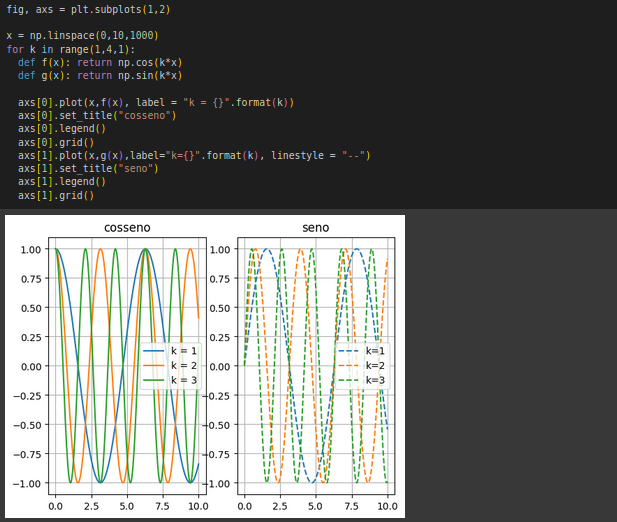Click the 5.0 x-axis tick of cosseno plot

126,507
